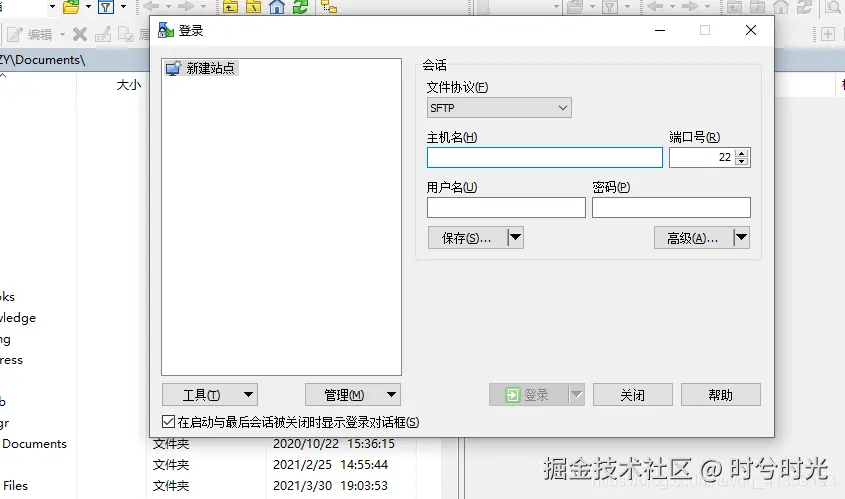Open dropdown arrow next to left open-directory icon
845x499 pixels.
point(88,7)
